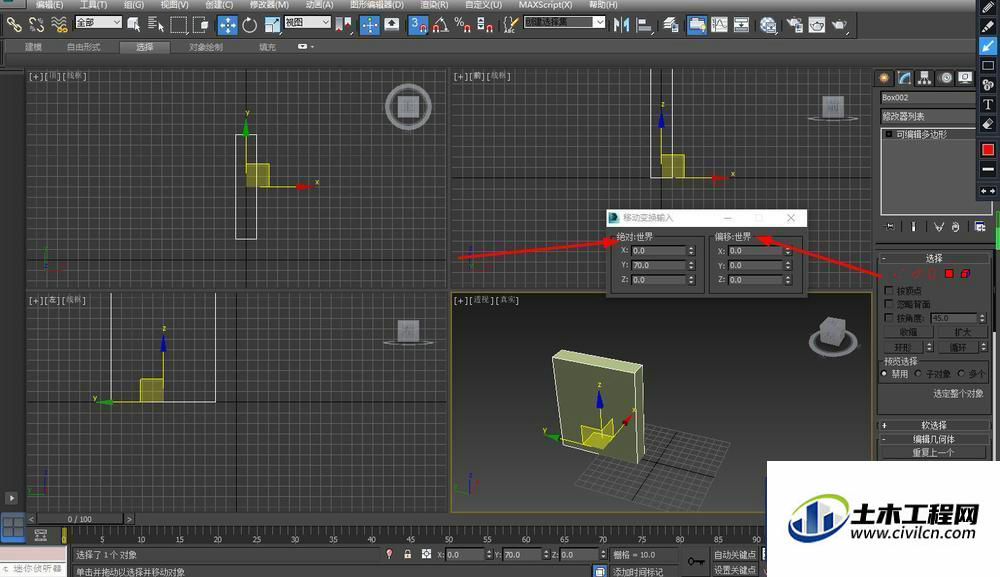The width and height of the screenshot is (1000, 577).
Task: Open the 视图 reference coordinate dropdown
Action: pyautogui.click(x=307, y=22)
